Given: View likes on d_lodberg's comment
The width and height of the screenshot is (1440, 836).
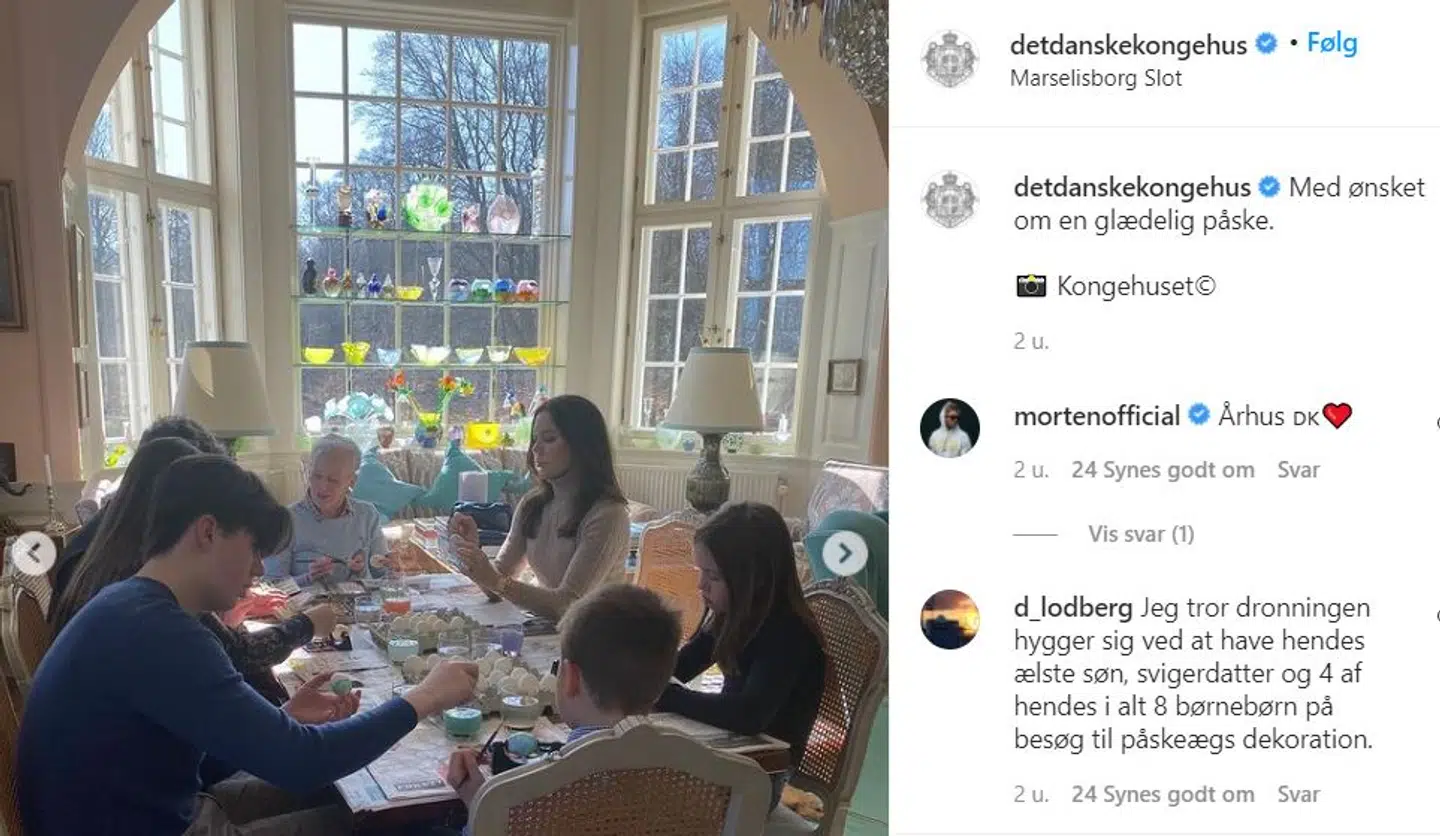Looking at the screenshot, I should pos(1163,795).
